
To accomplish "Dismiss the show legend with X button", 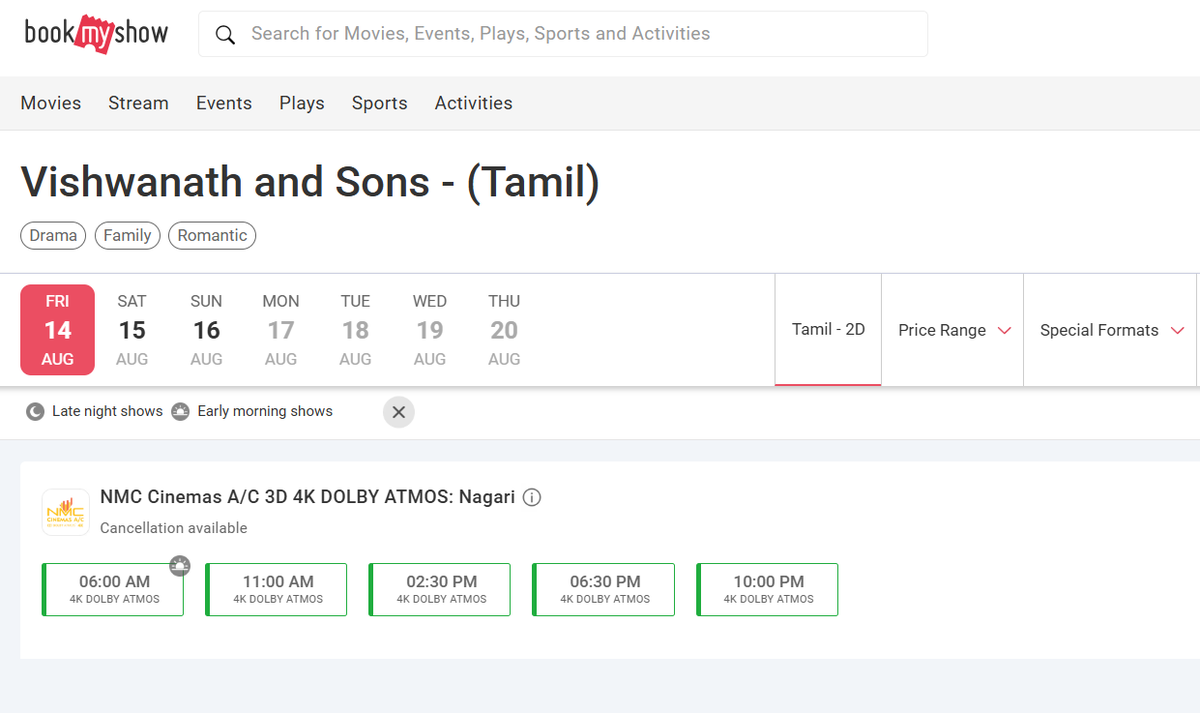I will [x=399, y=412].
